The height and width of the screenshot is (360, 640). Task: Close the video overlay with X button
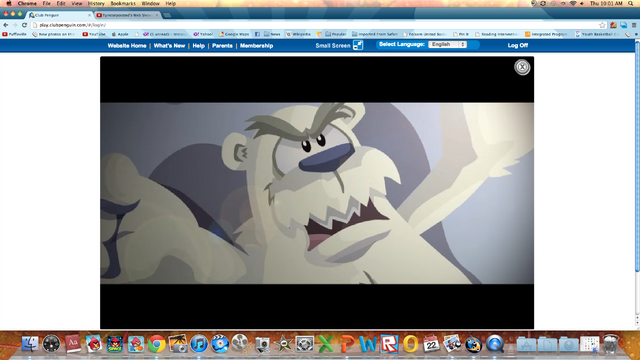pyautogui.click(x=522, y=67)
